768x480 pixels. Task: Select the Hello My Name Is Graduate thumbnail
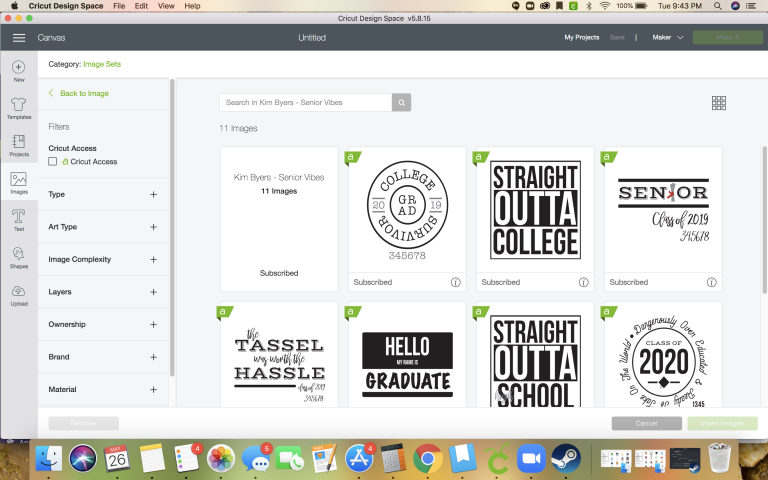407,355
